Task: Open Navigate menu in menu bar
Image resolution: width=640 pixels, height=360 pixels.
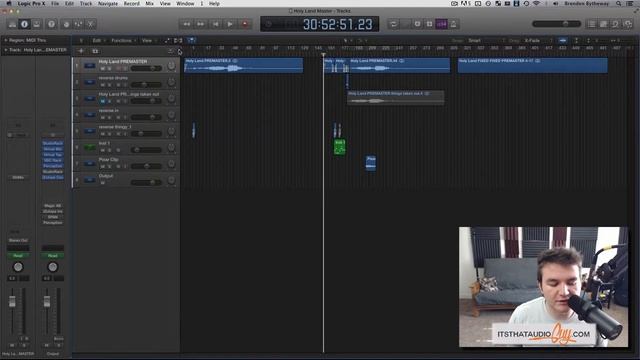Action: pyautogui.click(x=108, y=3)
